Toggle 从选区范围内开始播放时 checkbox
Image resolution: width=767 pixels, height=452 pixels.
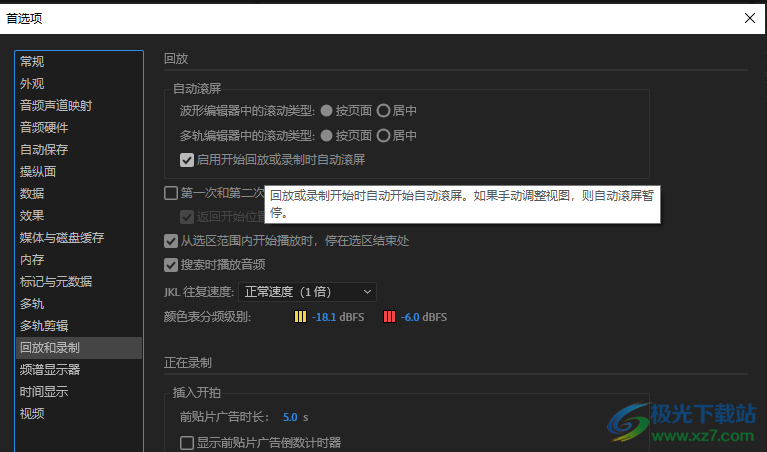(x=171, y=240)
